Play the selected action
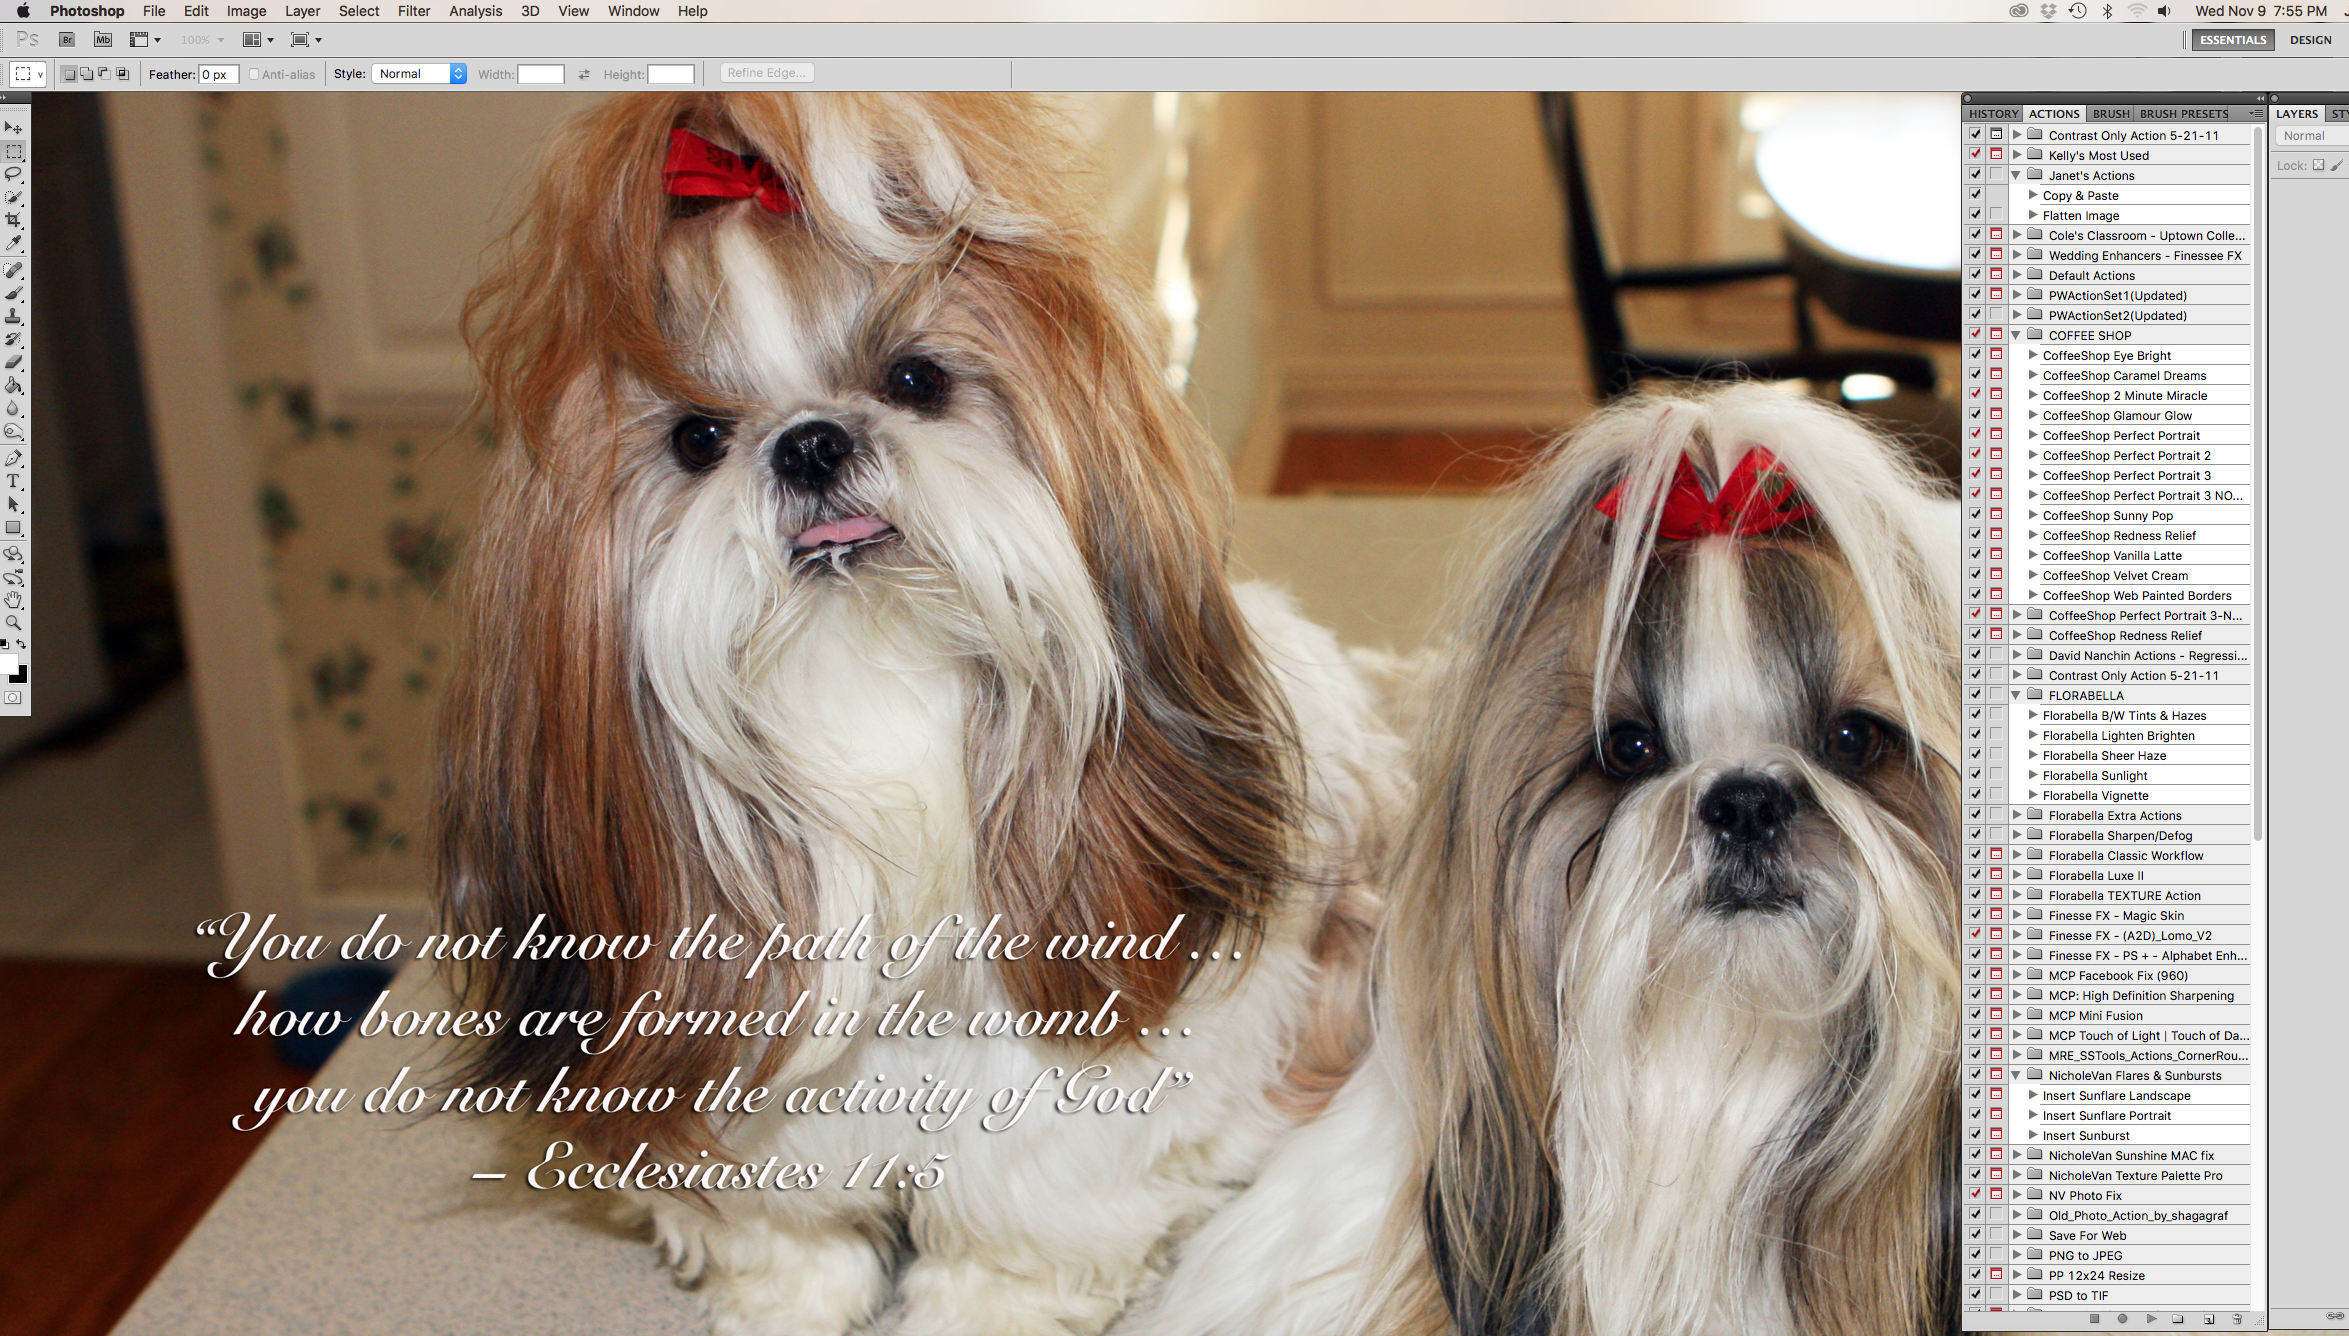The width and height of the screenshot is (2349, 1336). coord(2151,1319)
